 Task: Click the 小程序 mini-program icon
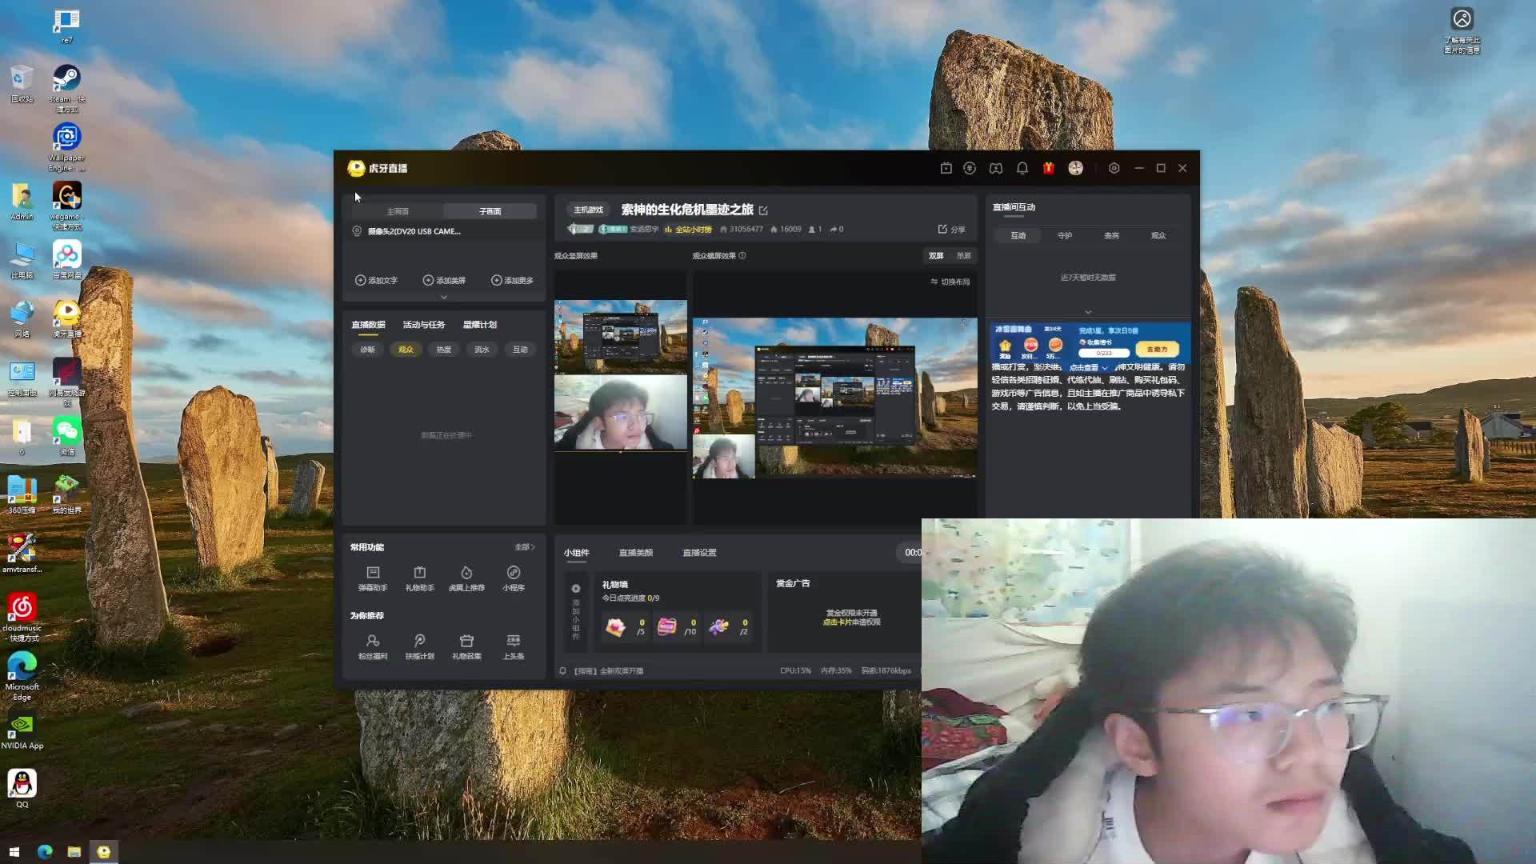click(513, 577)
